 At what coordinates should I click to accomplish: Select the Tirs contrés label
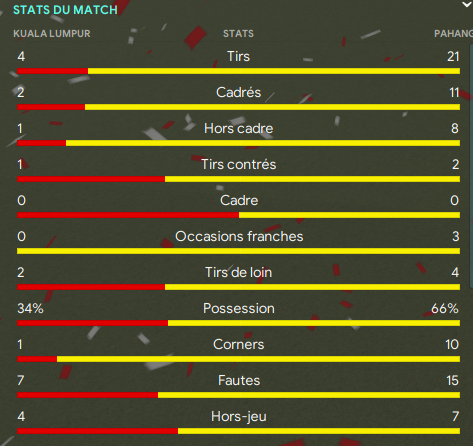pos(239,164)
